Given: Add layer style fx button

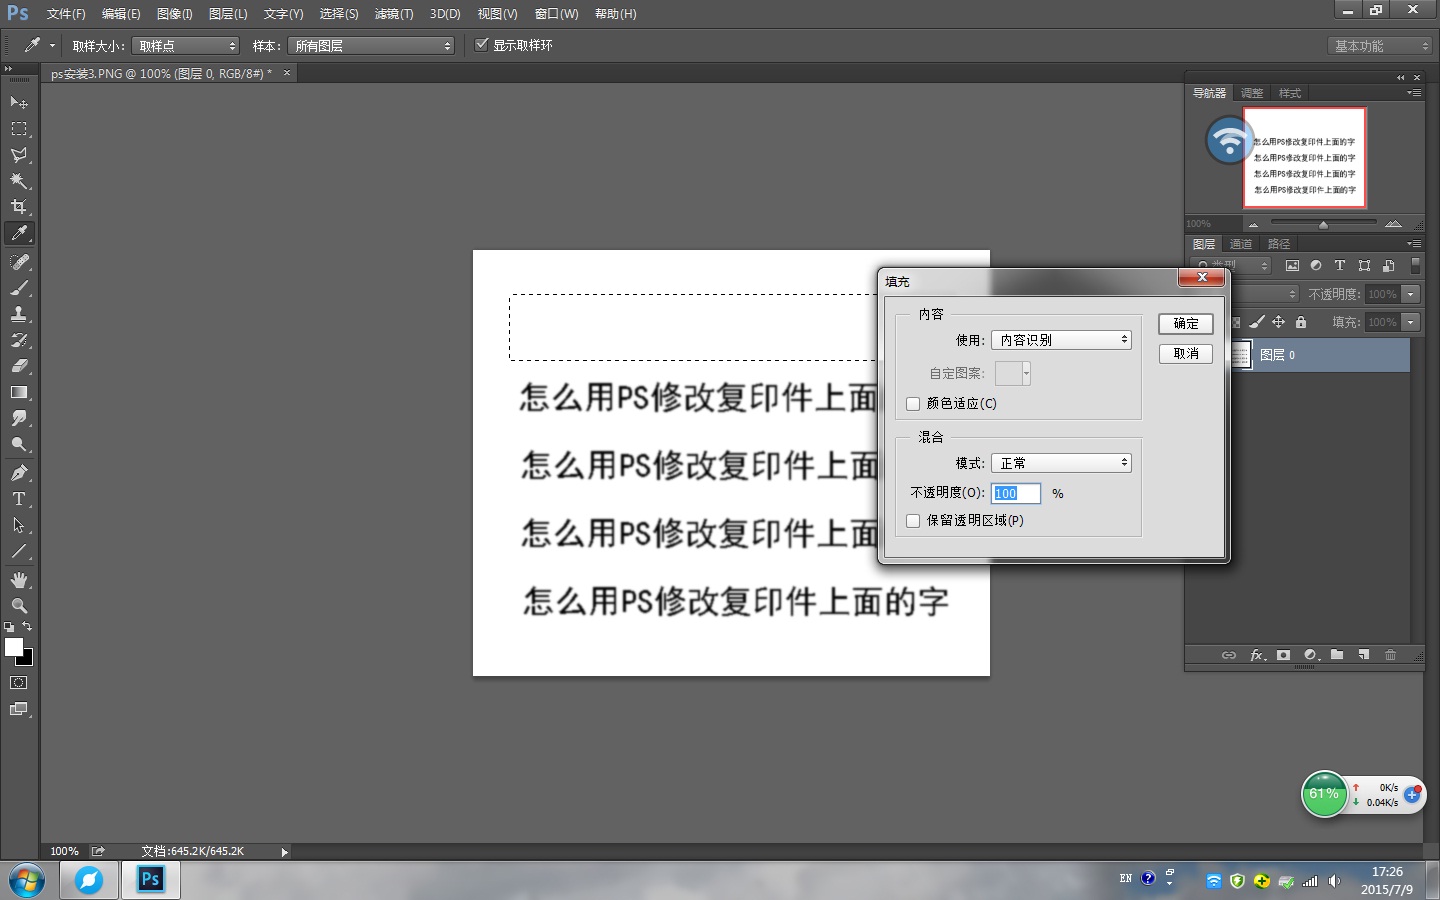Looking at the screenshot, I should (1258, 655).
